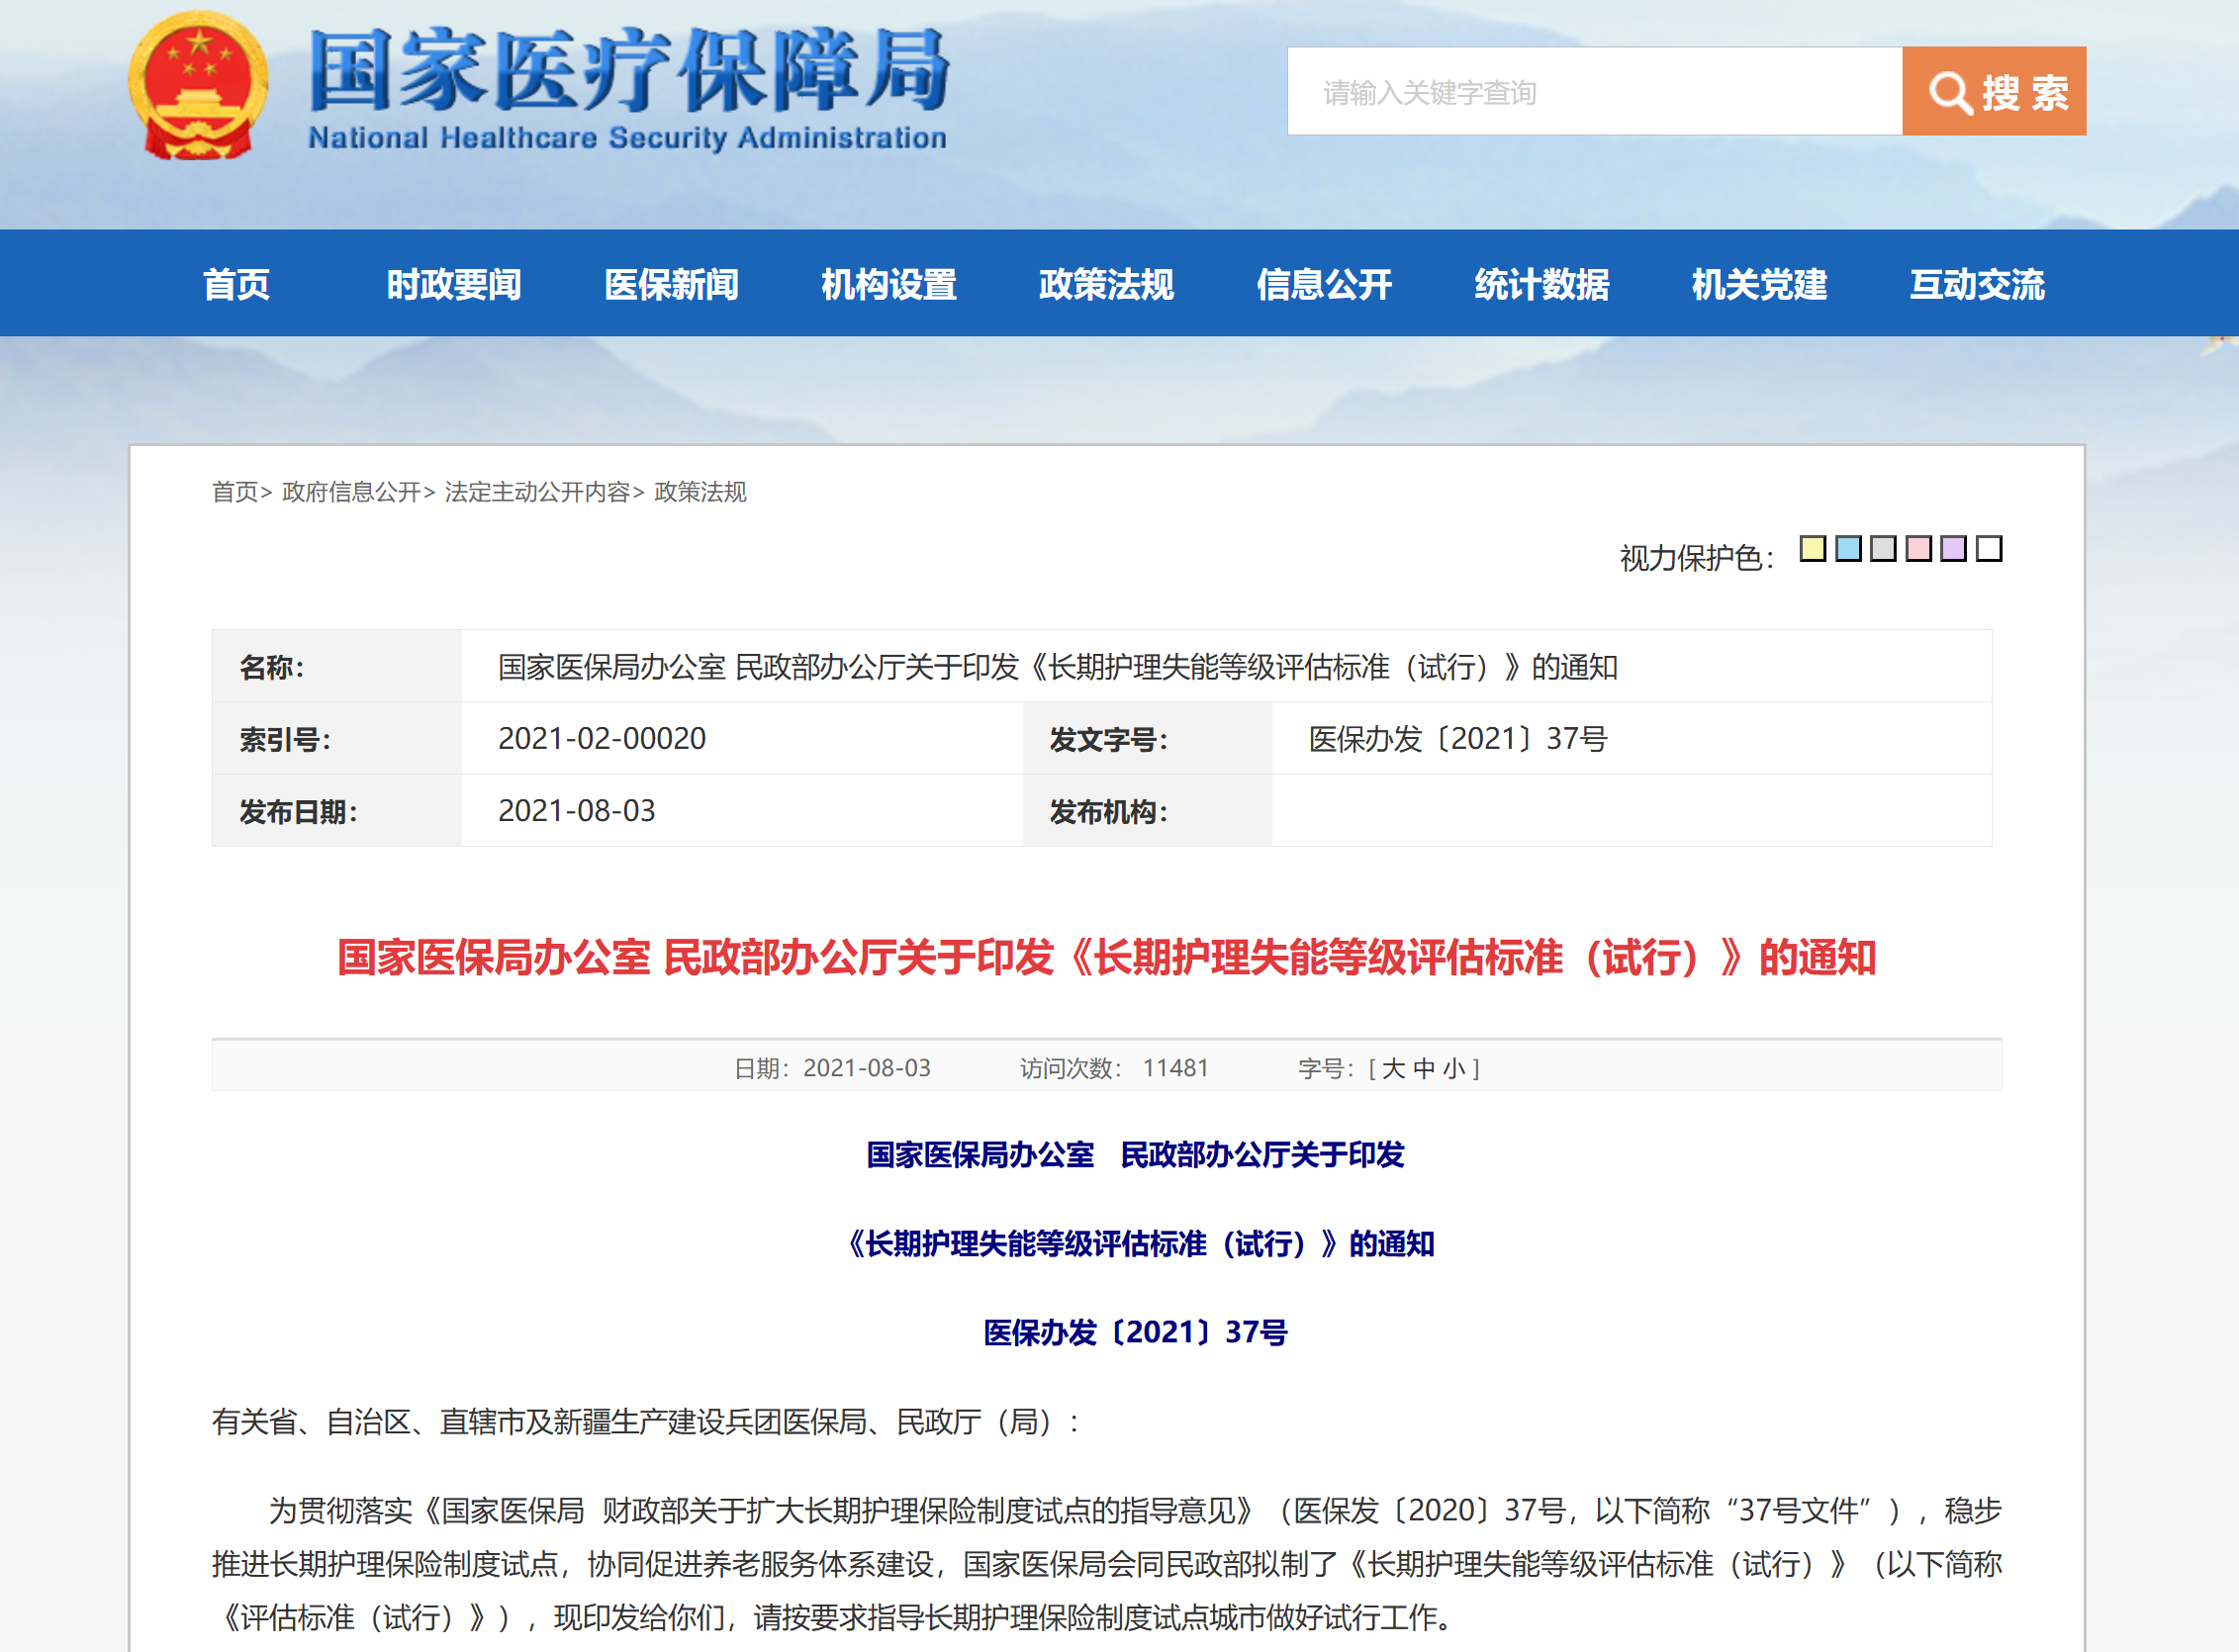The height and width of the screenshot is (1652, 2239).
Task: Go to 统计数据 page
Action: [1542, 284]
